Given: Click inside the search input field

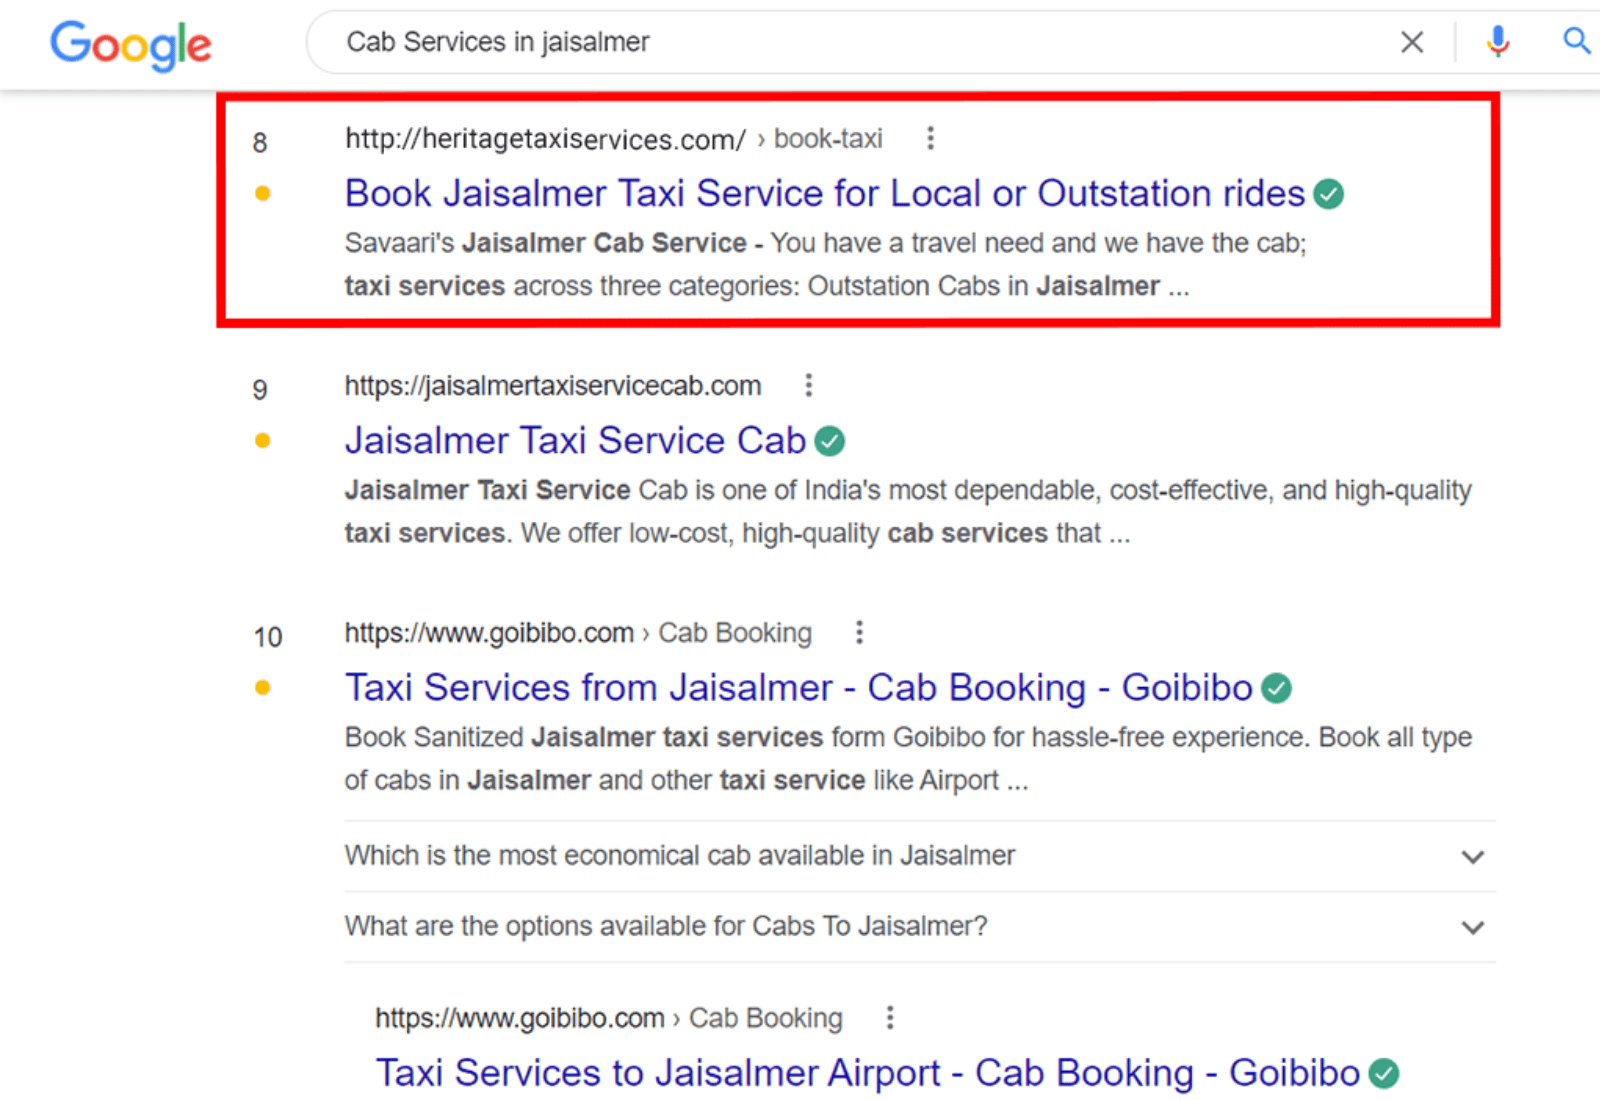Looking at the screenshot, I should pyautogui.click(x=800, y=42).
